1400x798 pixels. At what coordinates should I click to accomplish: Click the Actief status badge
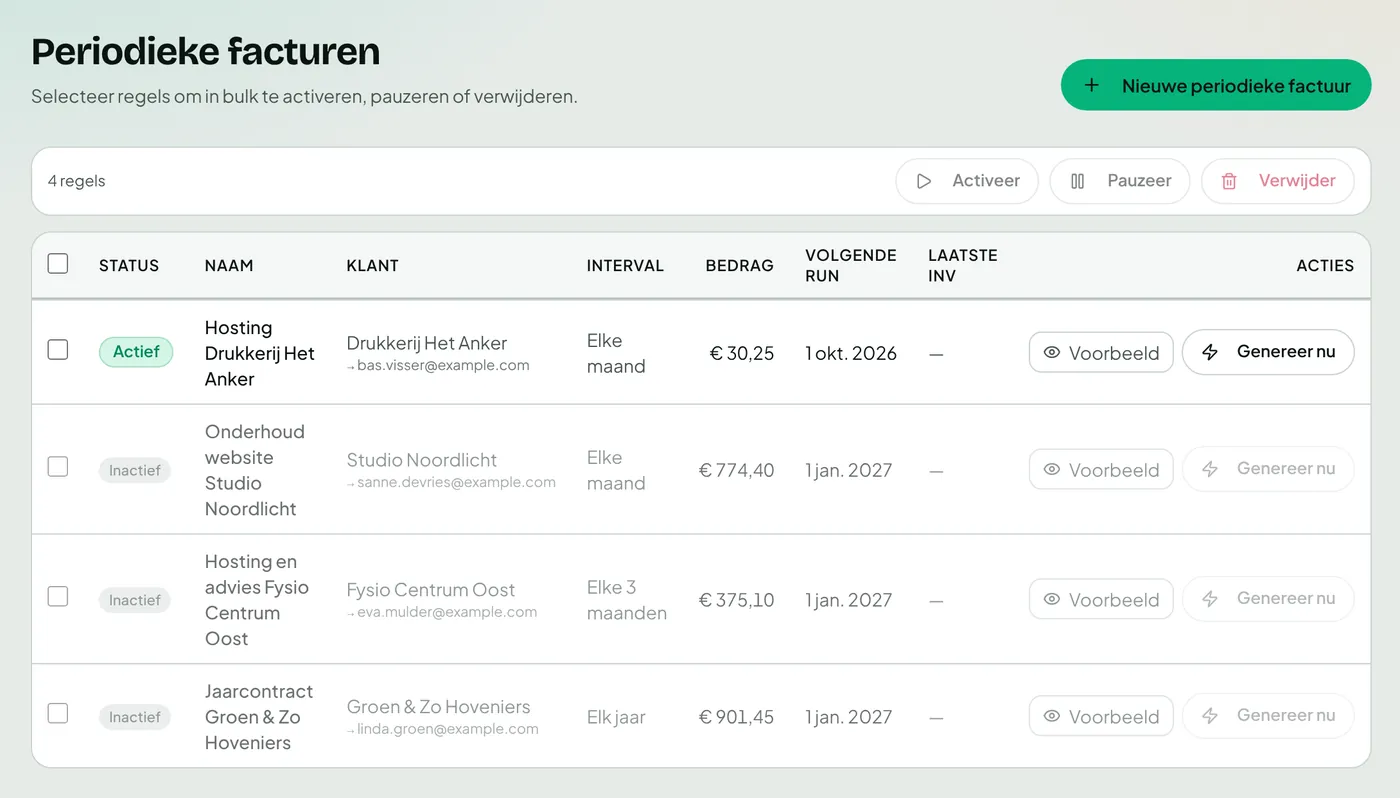tap(136, 352)
